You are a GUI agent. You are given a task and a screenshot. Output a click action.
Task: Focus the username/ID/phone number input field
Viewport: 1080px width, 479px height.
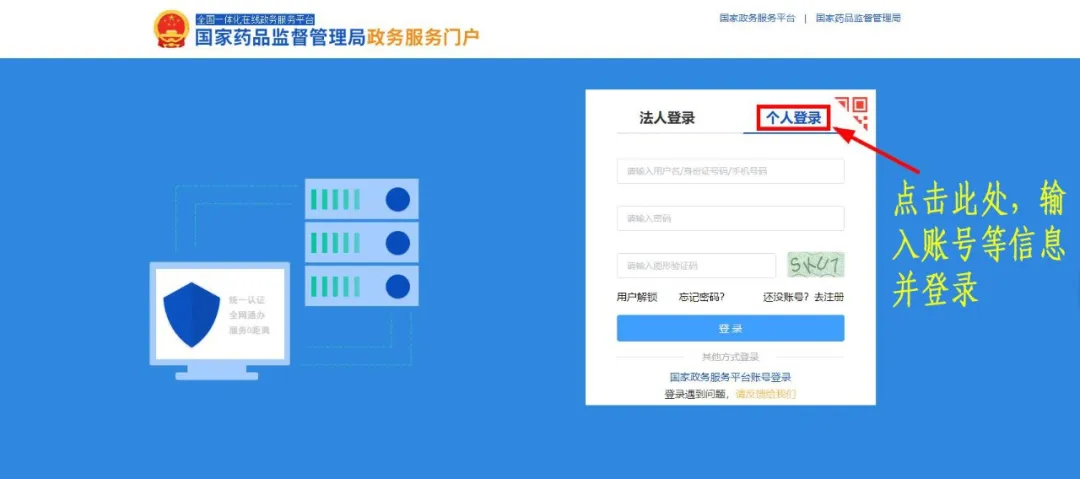pyautogui.click(x=730, y=171)
